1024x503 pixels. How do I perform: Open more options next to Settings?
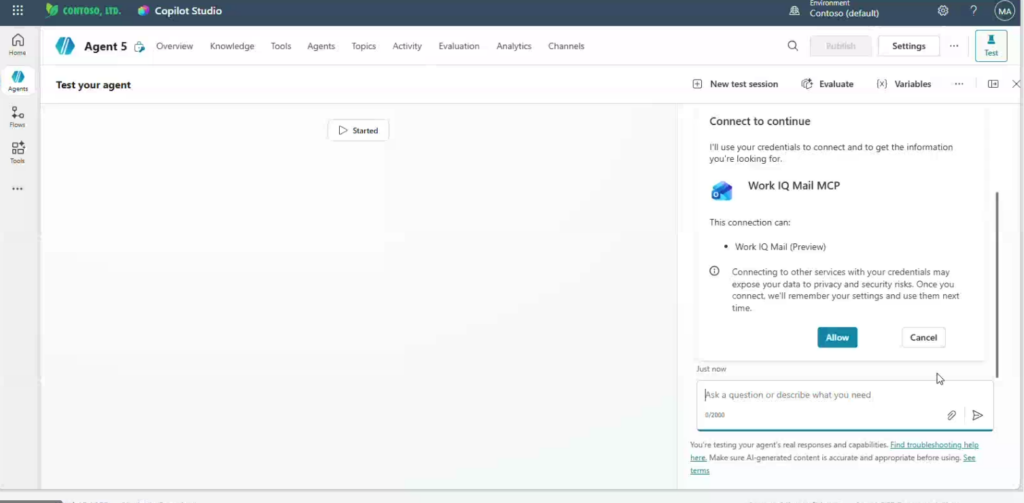(x=954, y=46)
